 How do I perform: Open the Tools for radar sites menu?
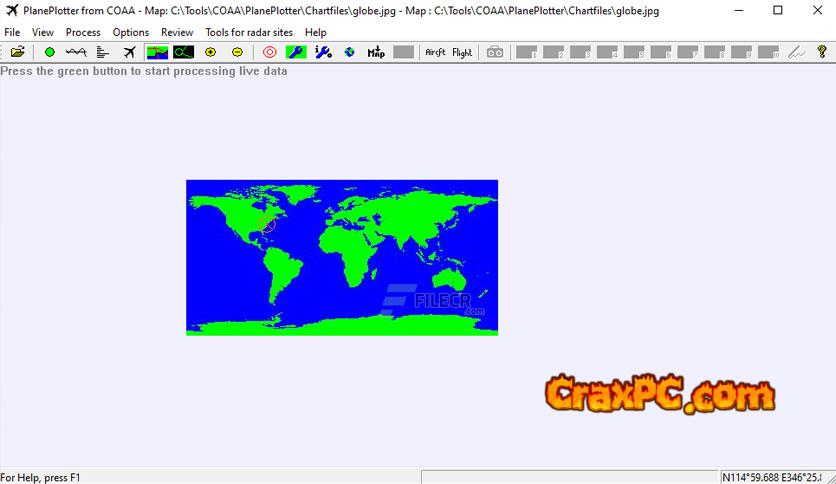click(249, 32)
